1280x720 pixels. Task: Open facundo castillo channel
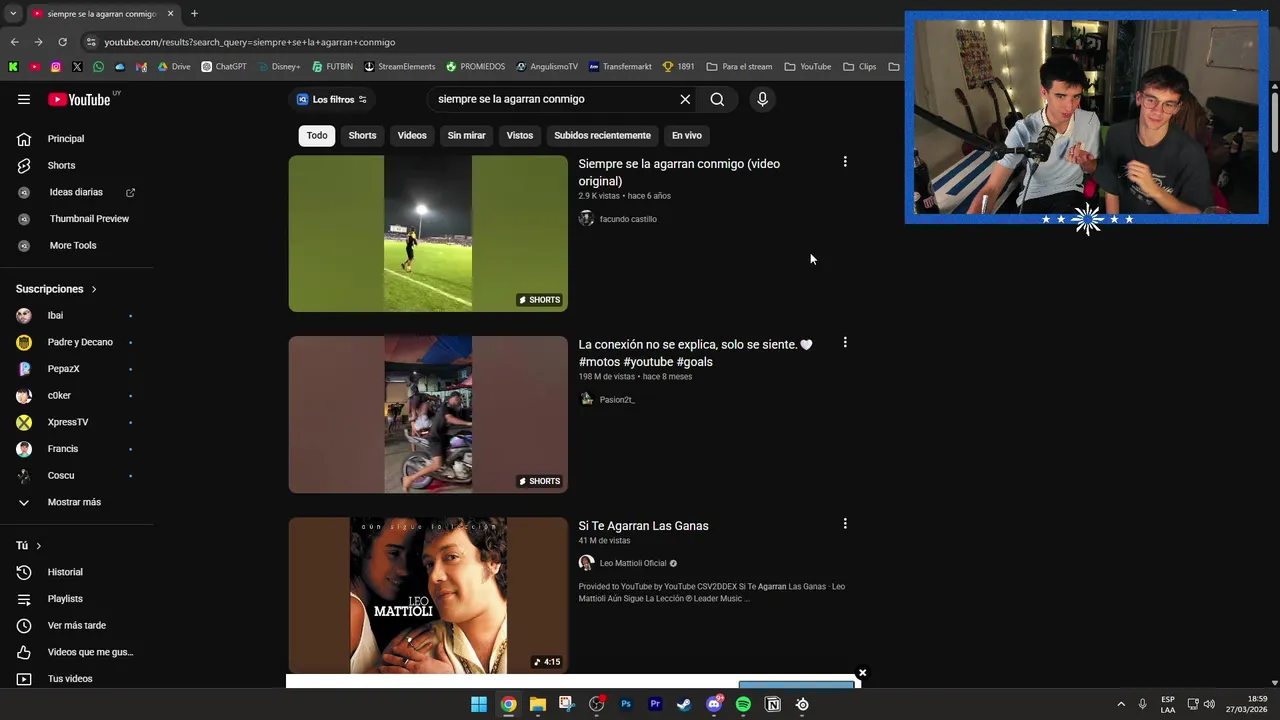[628, 219]
